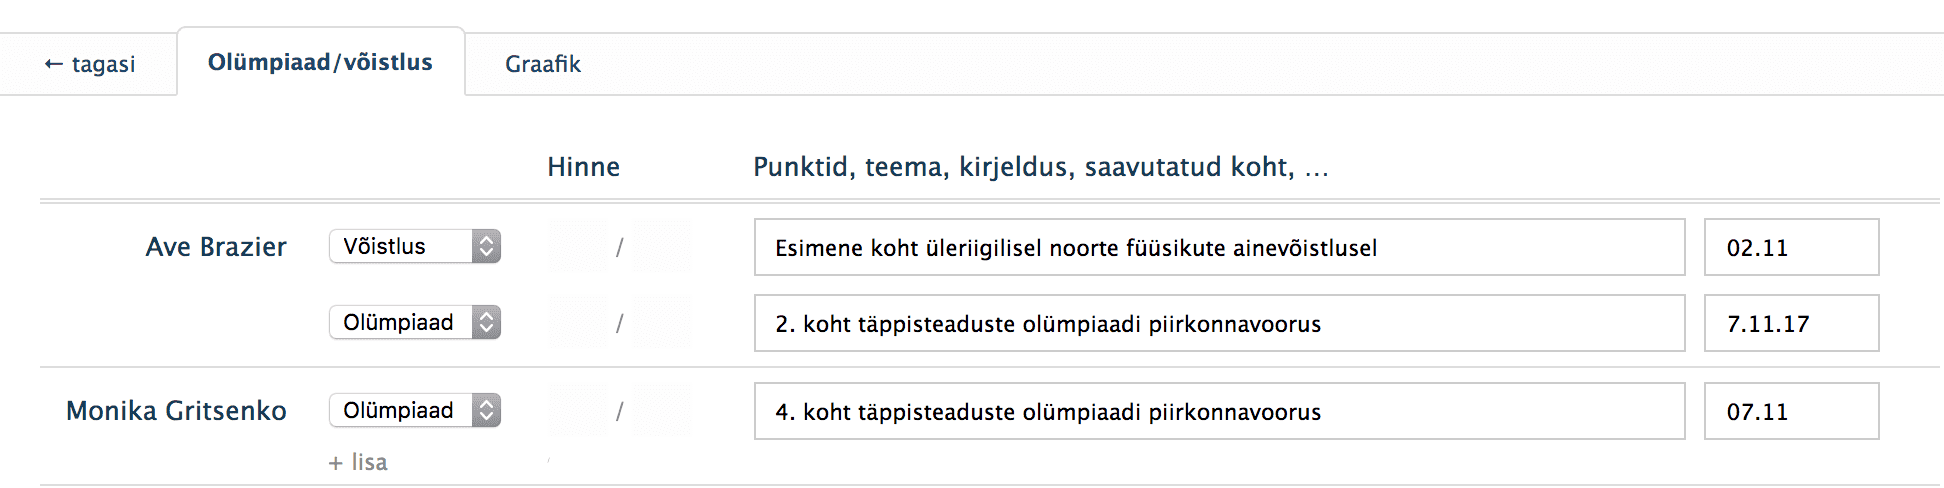Click second grade box in Monika Gritsenko's row
Viewport: 1944px width, 488px height.
[662, 410]
